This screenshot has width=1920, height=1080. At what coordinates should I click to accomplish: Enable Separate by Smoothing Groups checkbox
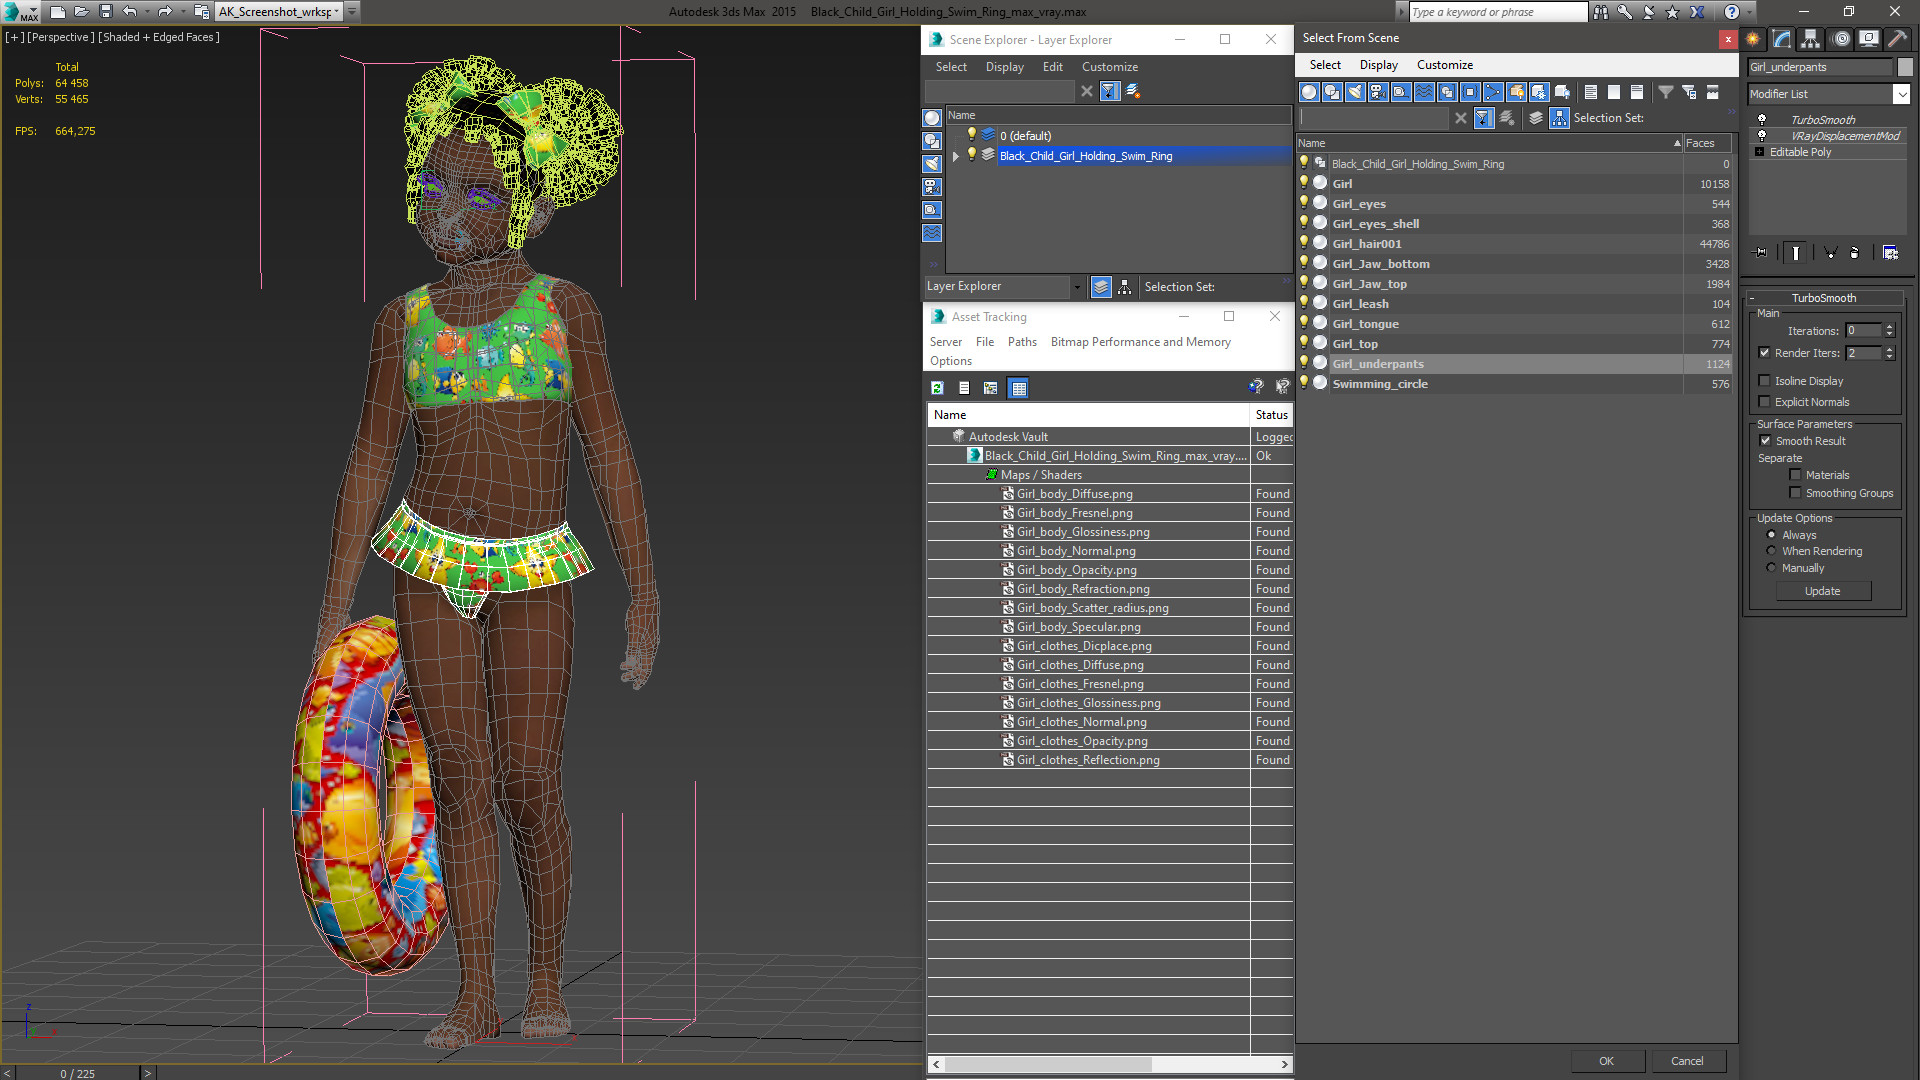pyautogui.click(x=1795, y=493)
